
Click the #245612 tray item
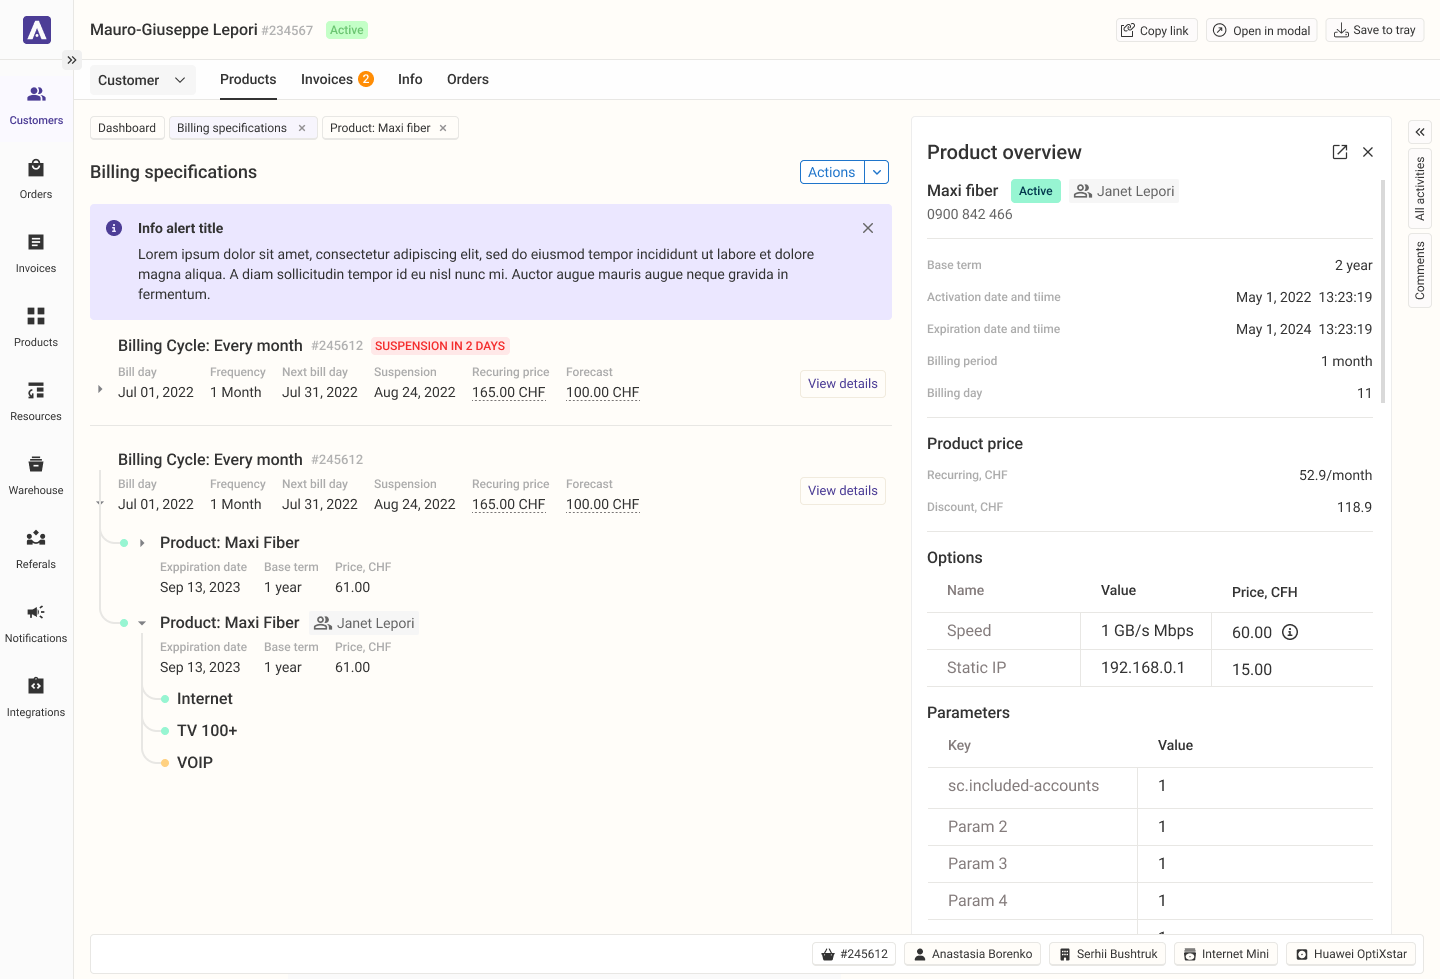coord(854,954)
